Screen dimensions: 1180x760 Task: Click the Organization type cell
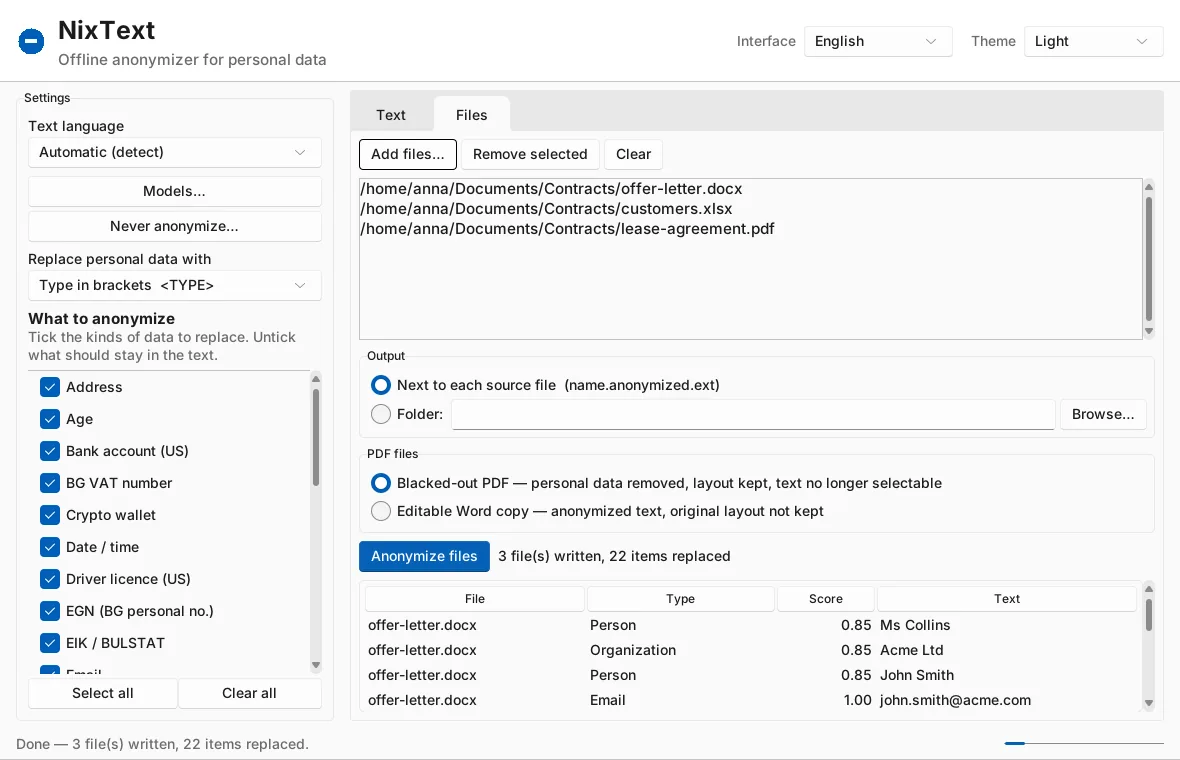click(x=633, y=650)
